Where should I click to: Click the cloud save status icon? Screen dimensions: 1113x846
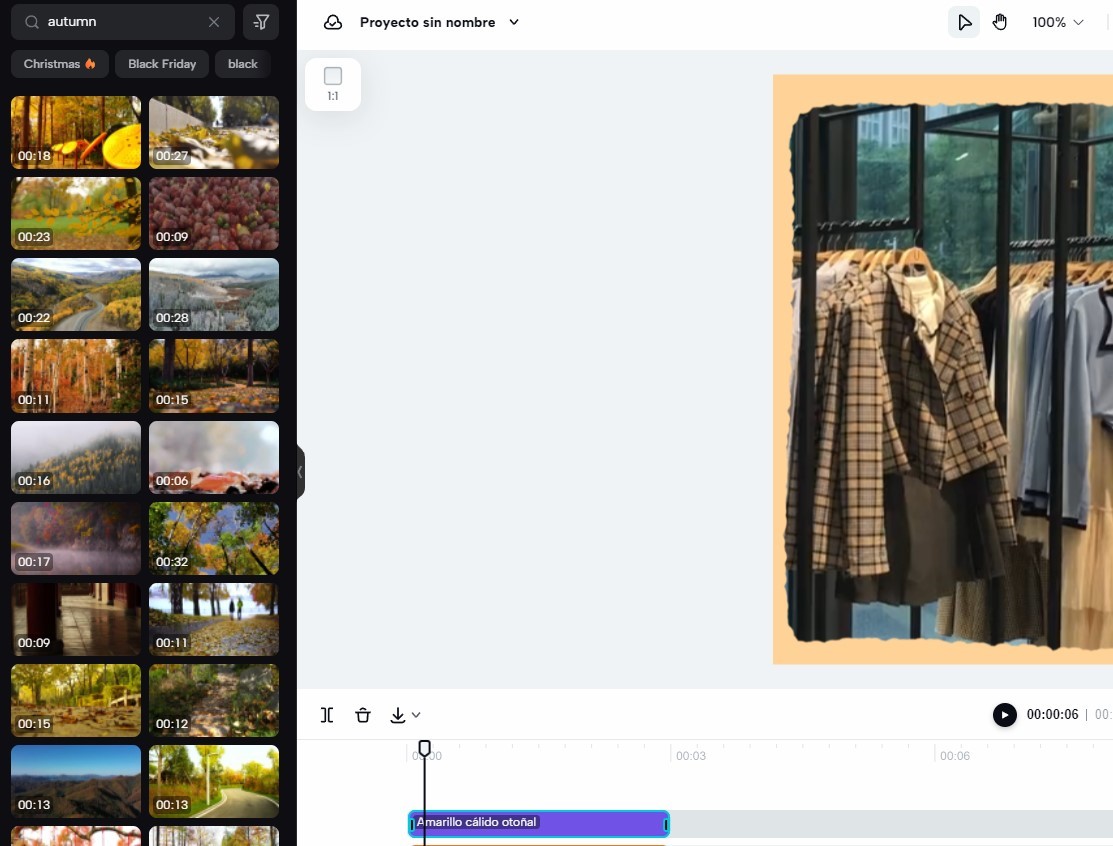pos(333,22)
